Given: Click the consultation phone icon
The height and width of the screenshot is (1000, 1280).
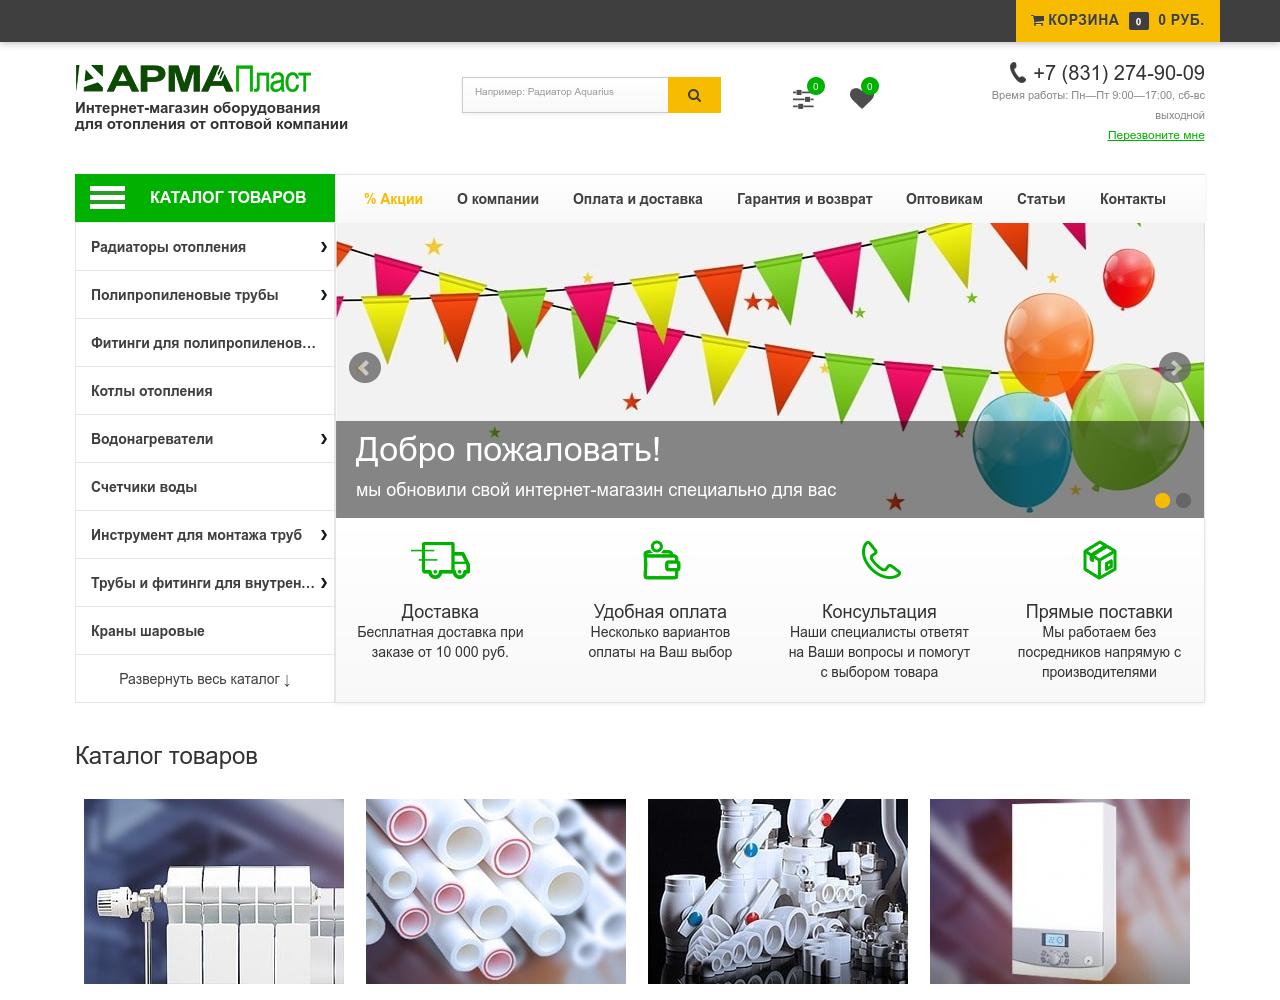Looking at the screenshot, I should coord(880,560).
